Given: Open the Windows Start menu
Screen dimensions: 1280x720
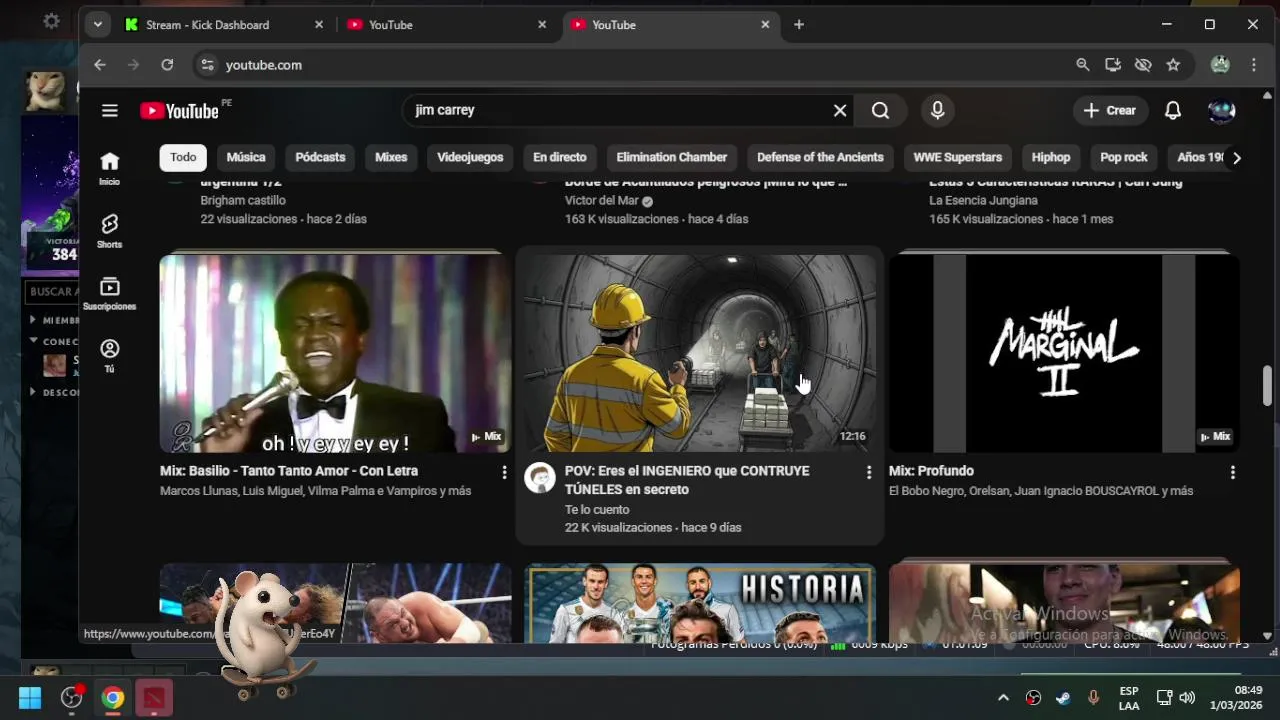Looking at the screenshot, I should pyautogui.click(x=30, y=698).
